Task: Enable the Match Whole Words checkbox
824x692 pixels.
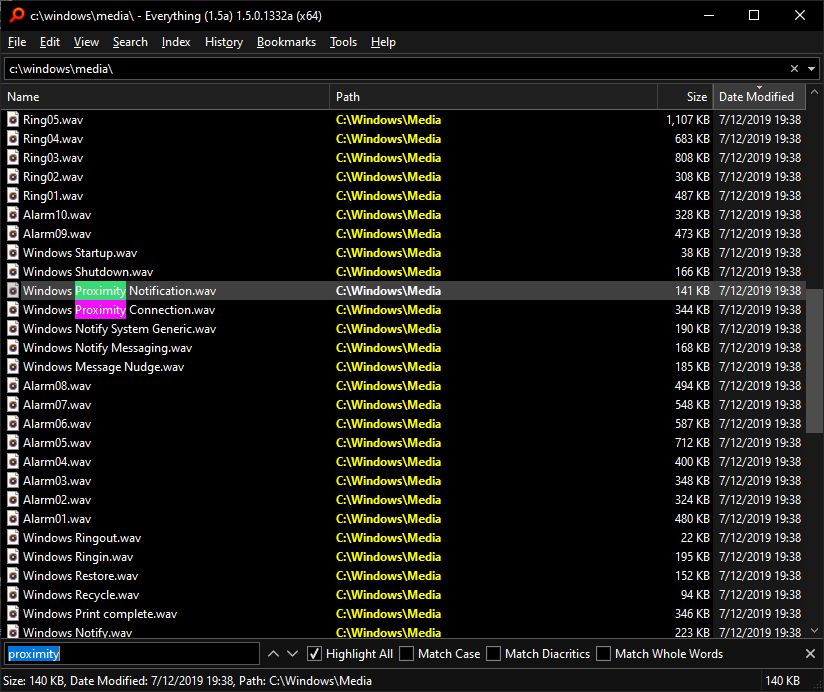Action: point(603,654)
